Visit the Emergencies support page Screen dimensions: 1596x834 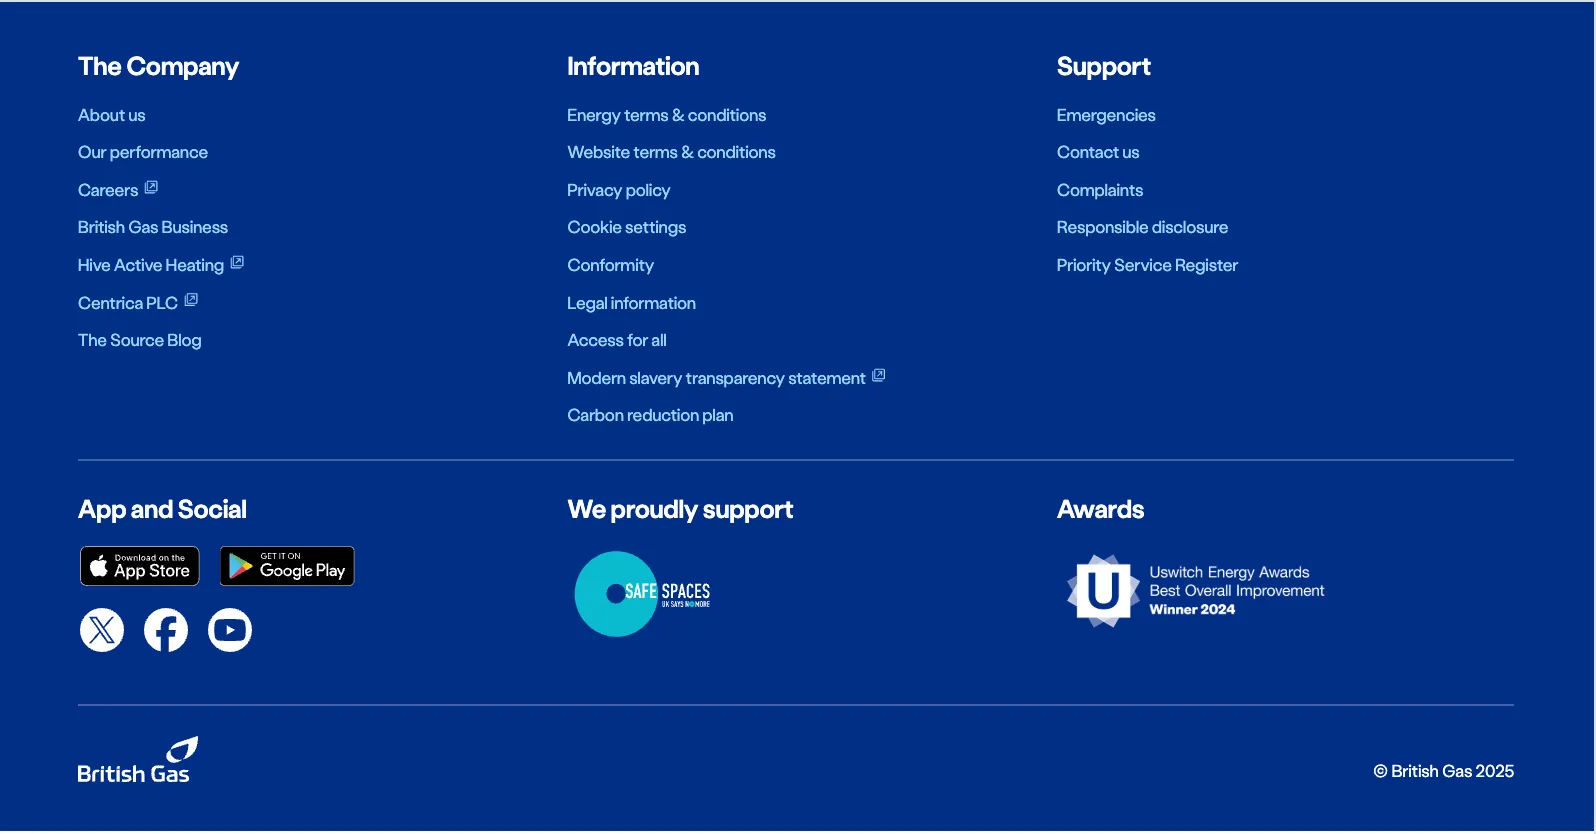1105,116
